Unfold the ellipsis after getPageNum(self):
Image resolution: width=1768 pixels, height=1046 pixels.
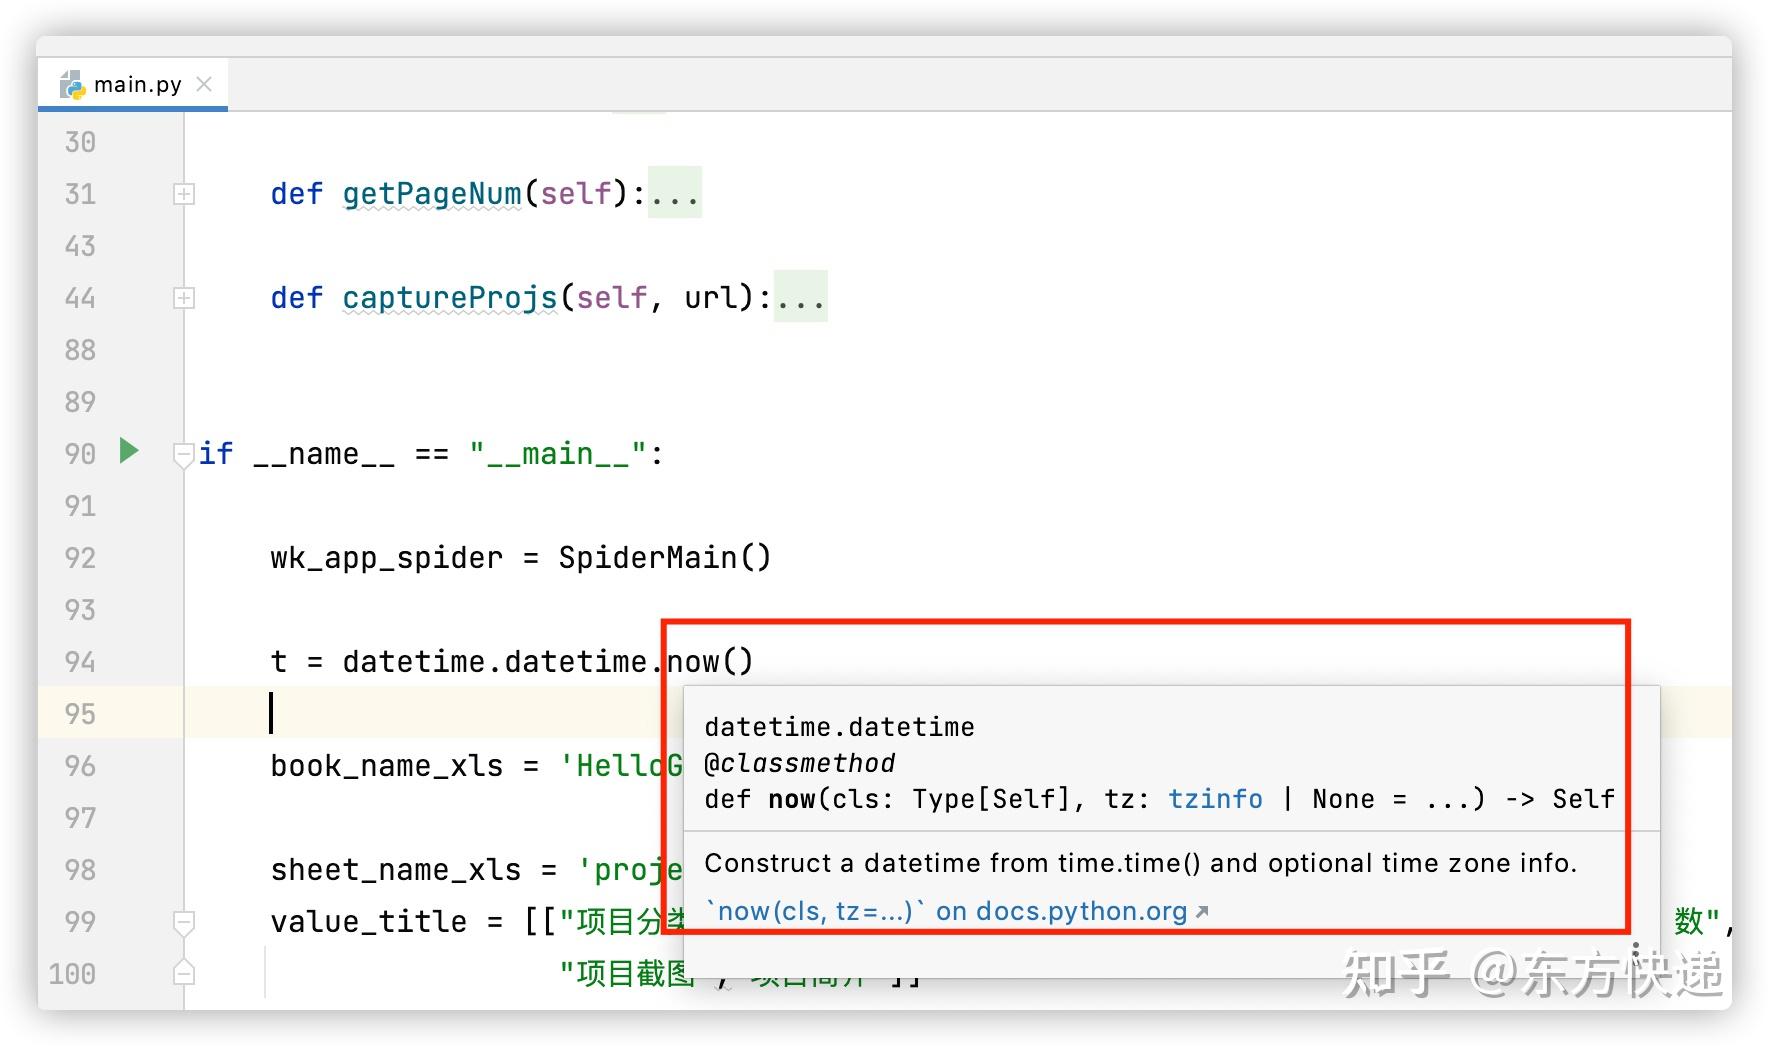pyautogui.click(x=674, y=193)
